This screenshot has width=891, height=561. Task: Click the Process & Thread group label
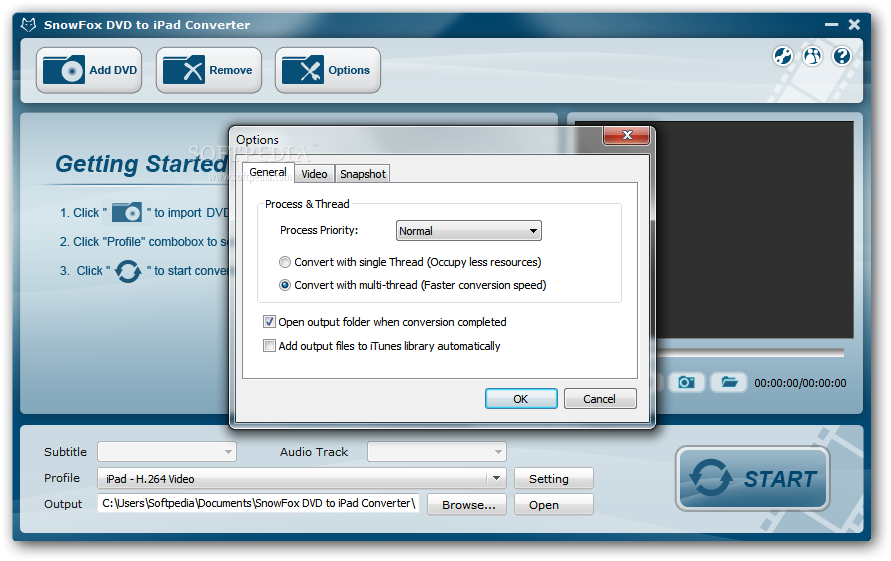(307, 204)
